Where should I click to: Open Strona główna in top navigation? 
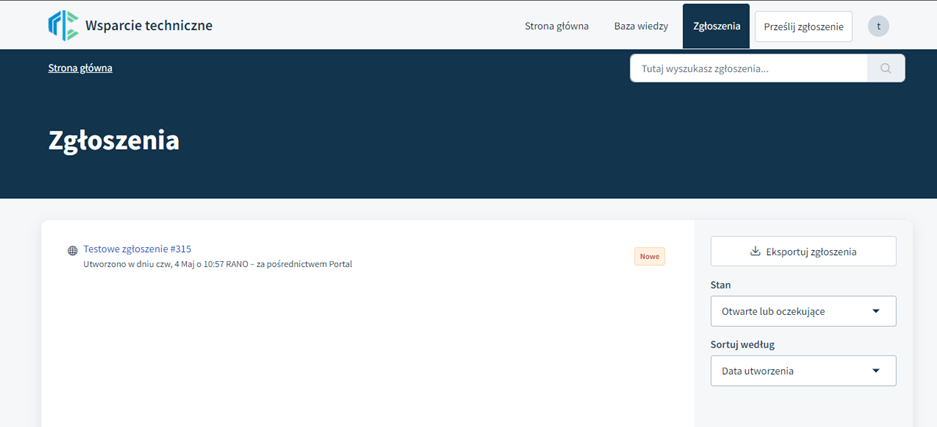click(556, 26)
